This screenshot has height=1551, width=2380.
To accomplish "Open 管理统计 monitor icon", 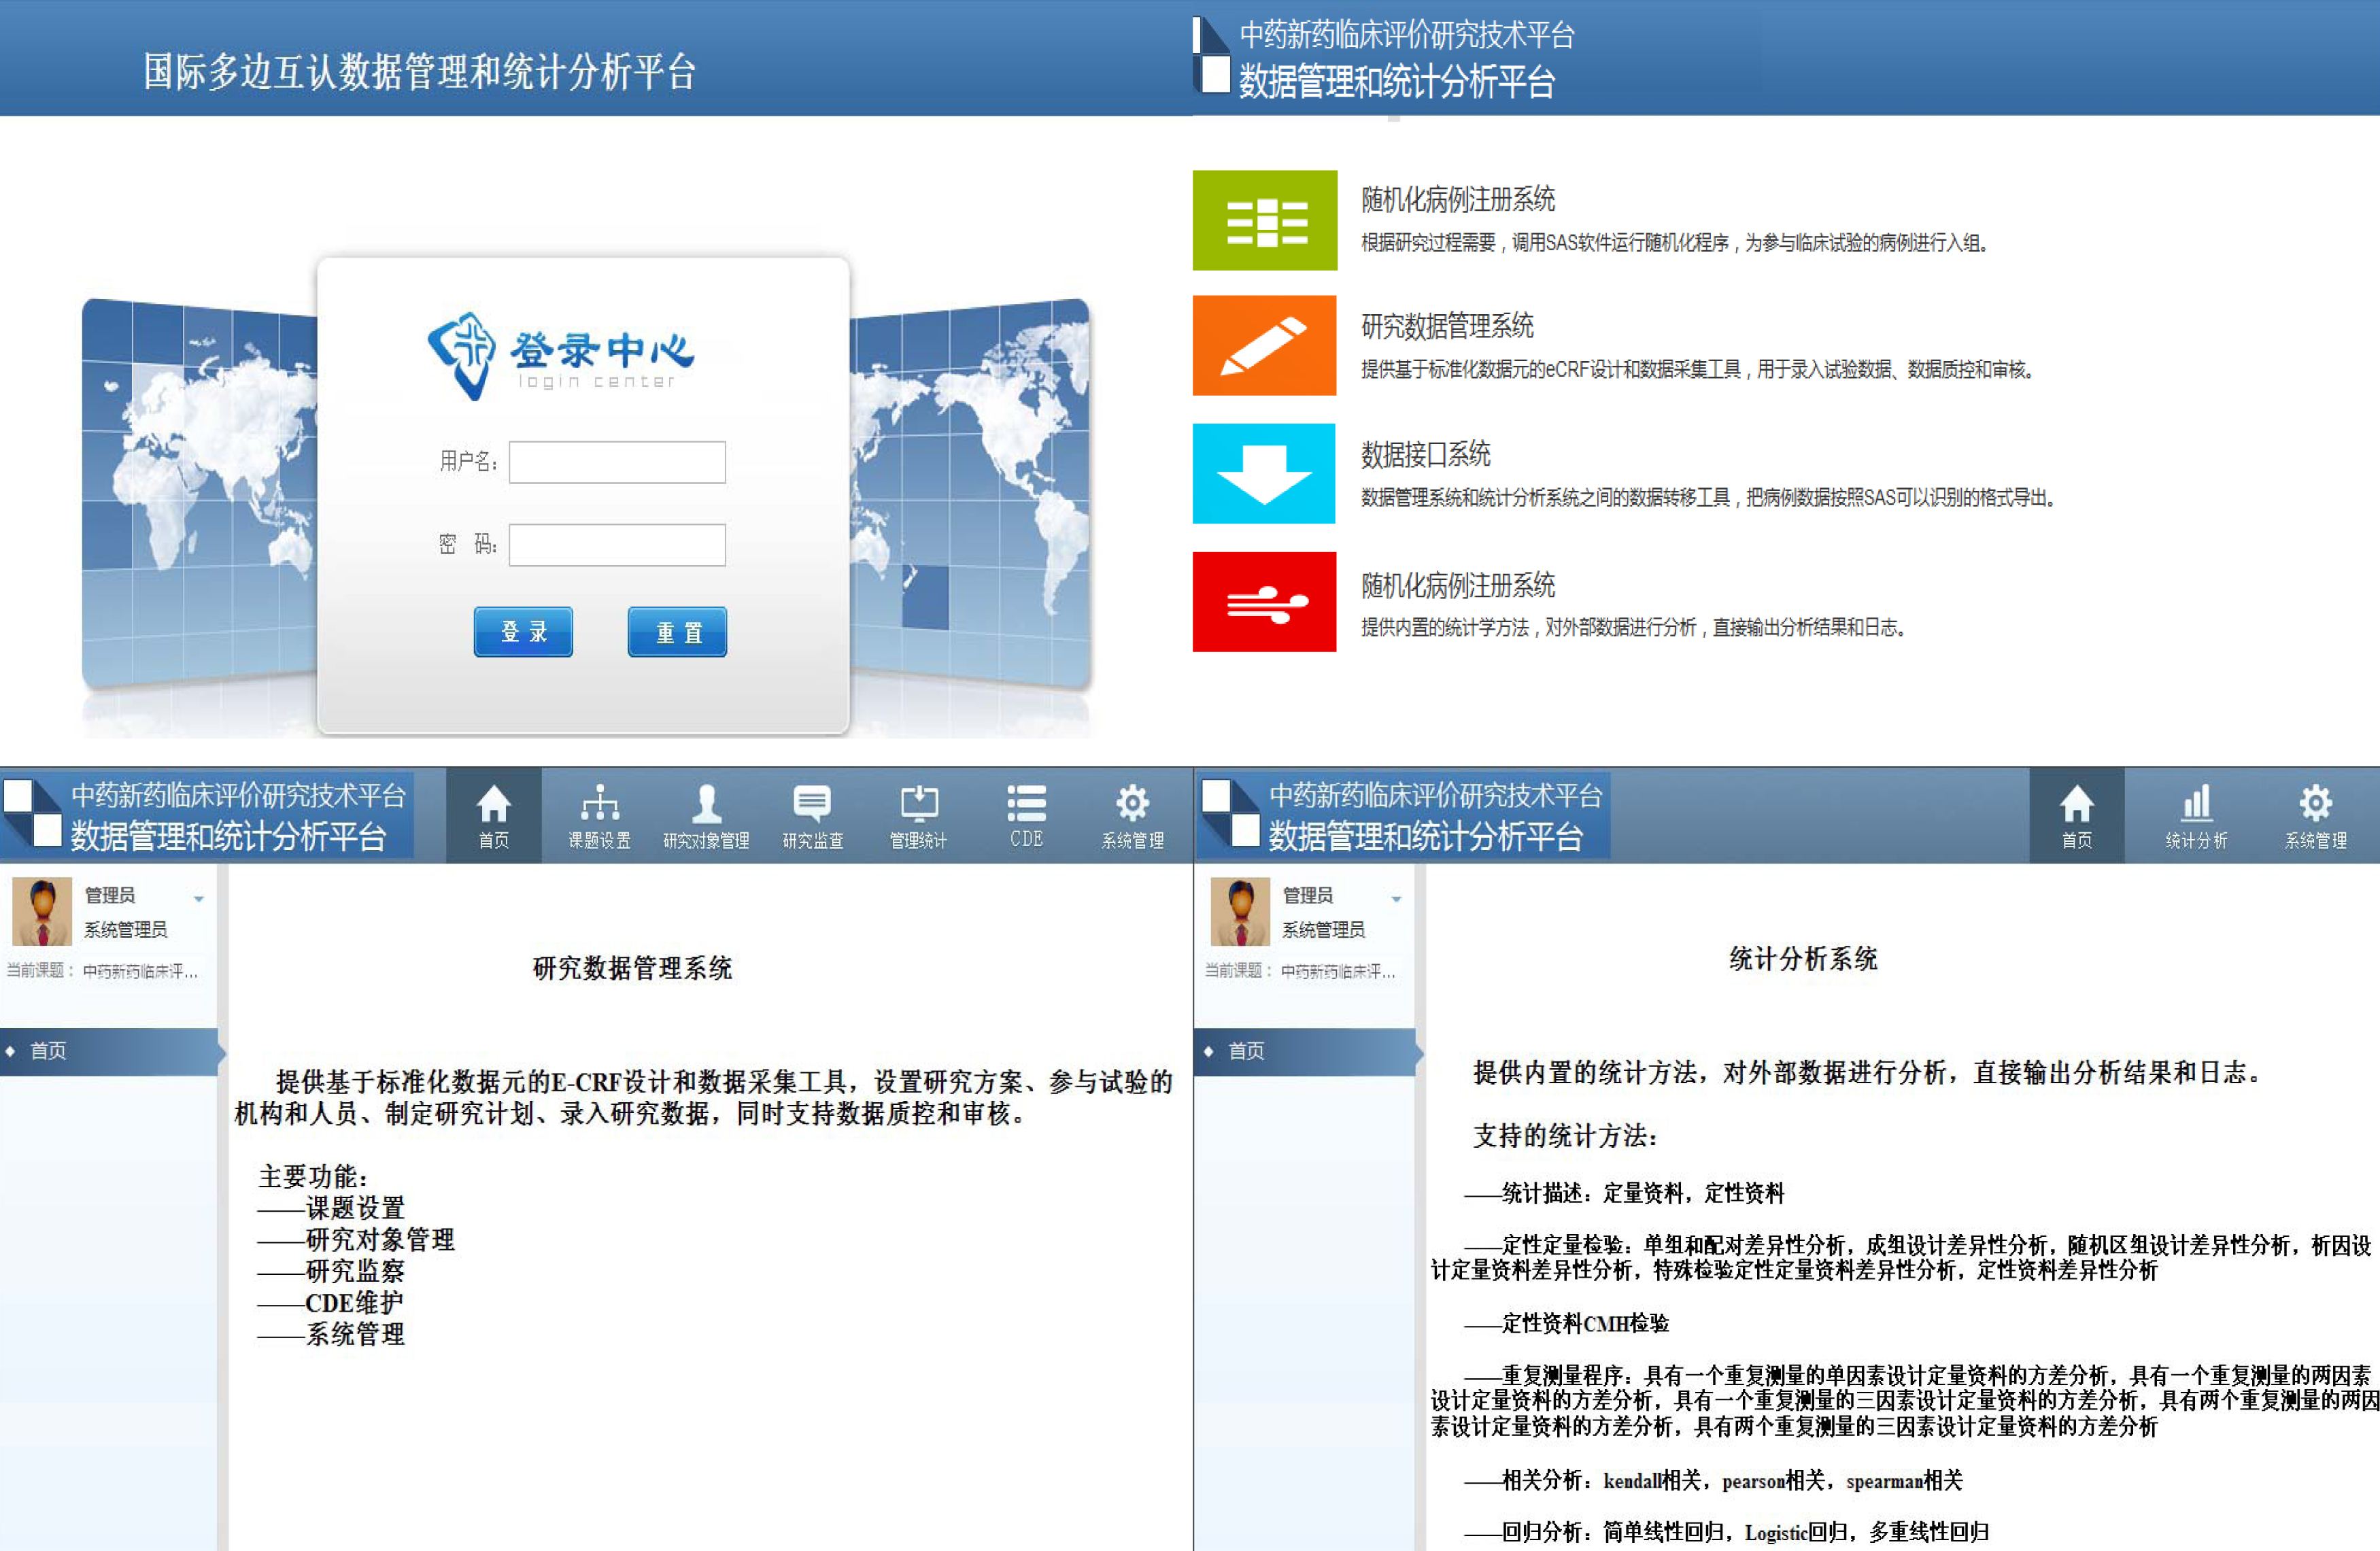I will 919,816.
